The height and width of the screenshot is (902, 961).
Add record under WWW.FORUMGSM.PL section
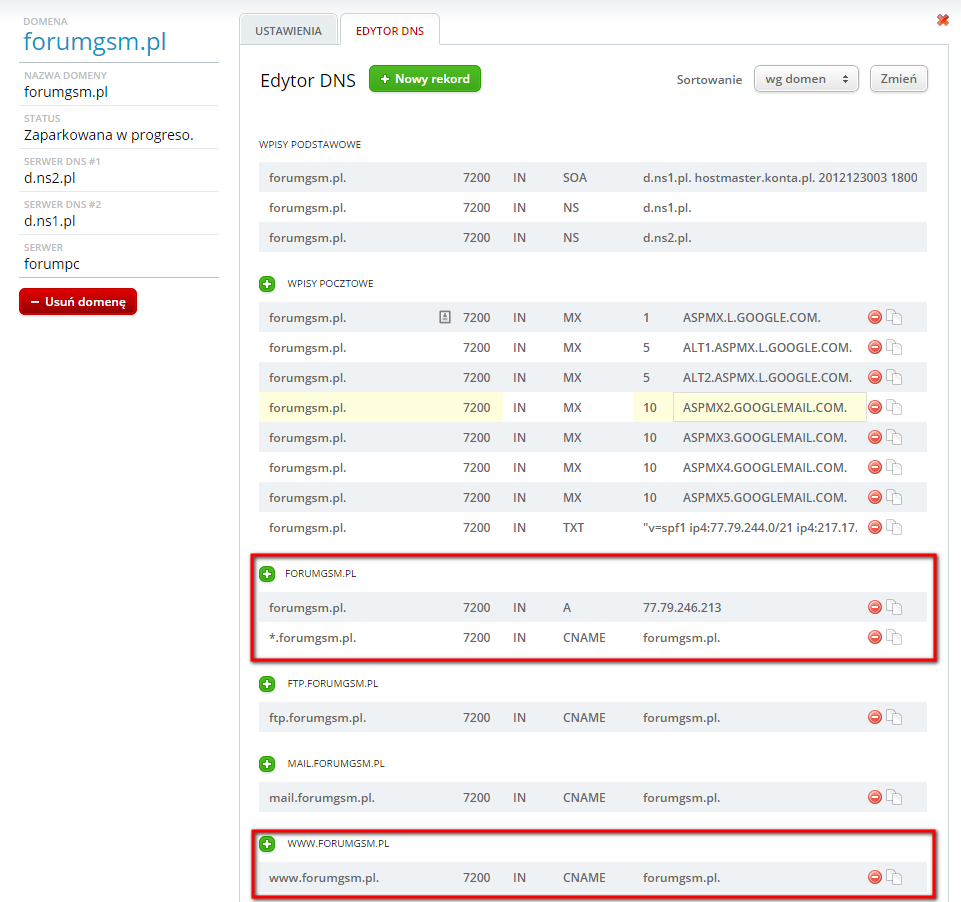pyautogui.click(x=267, y=844)
